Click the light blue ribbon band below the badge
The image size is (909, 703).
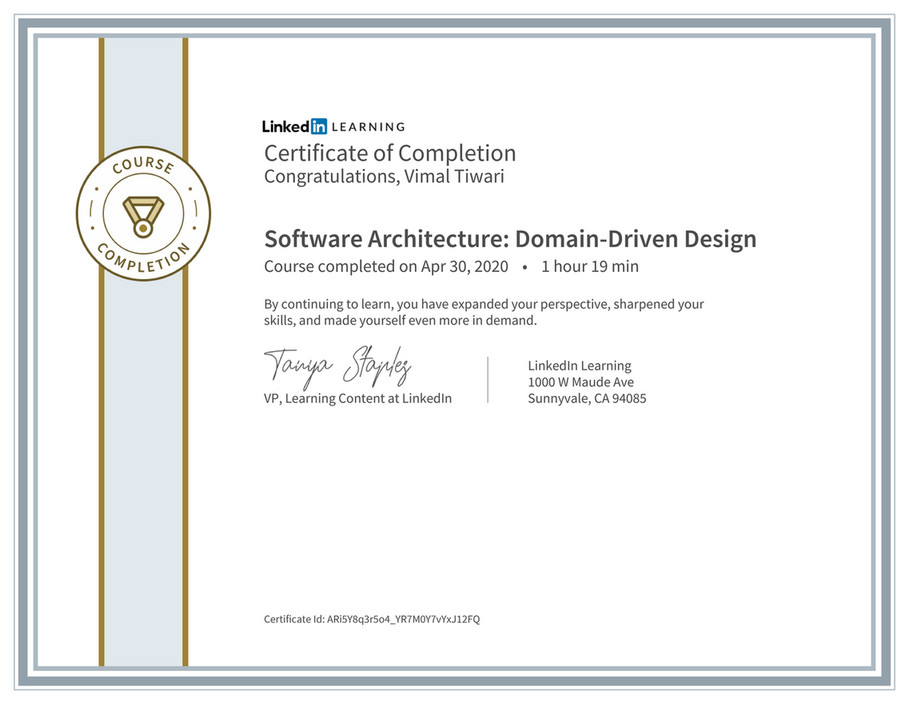click(143, 450)
